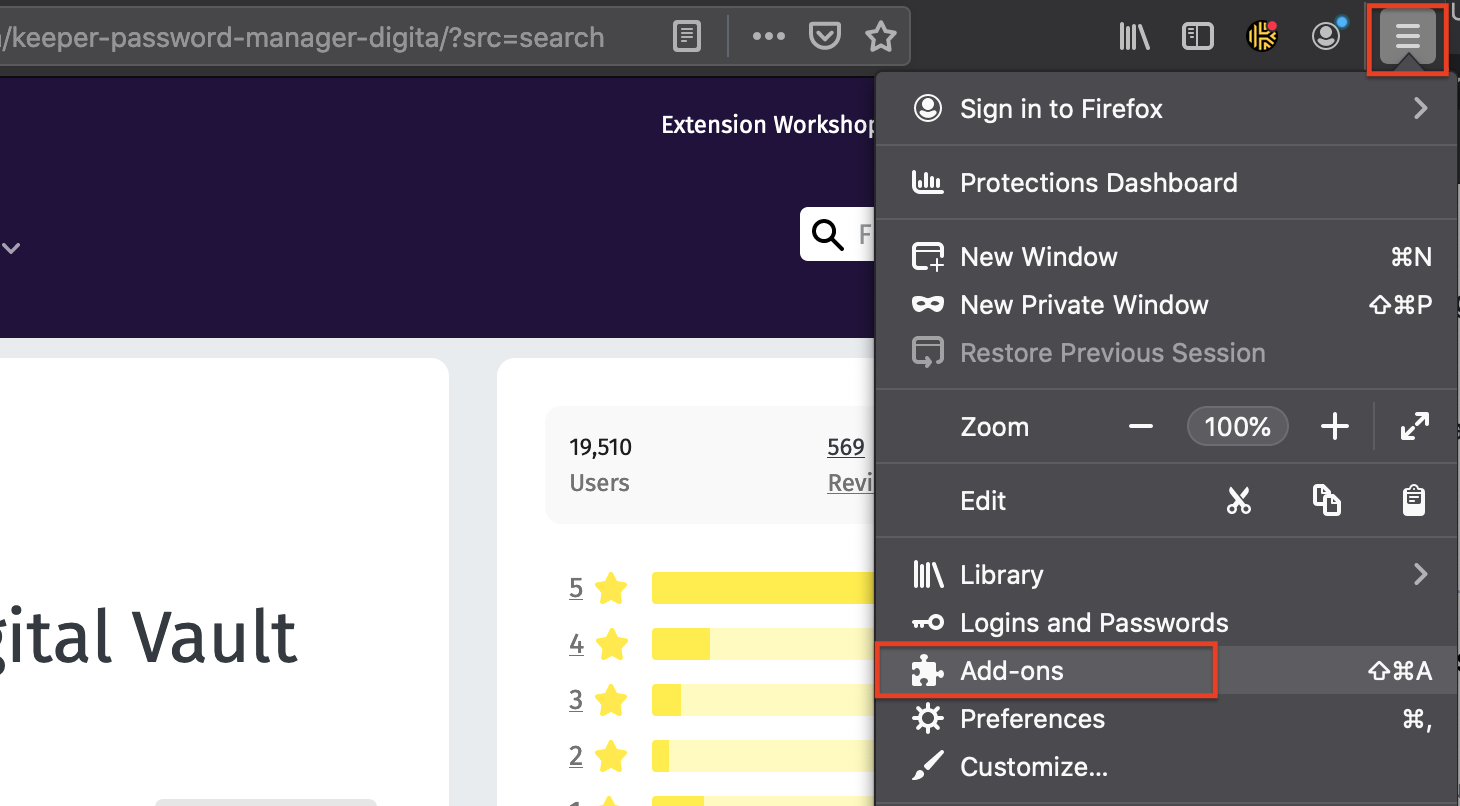Open Preferences menu item
The image size is (1460, 806).
click(1166, 718)
